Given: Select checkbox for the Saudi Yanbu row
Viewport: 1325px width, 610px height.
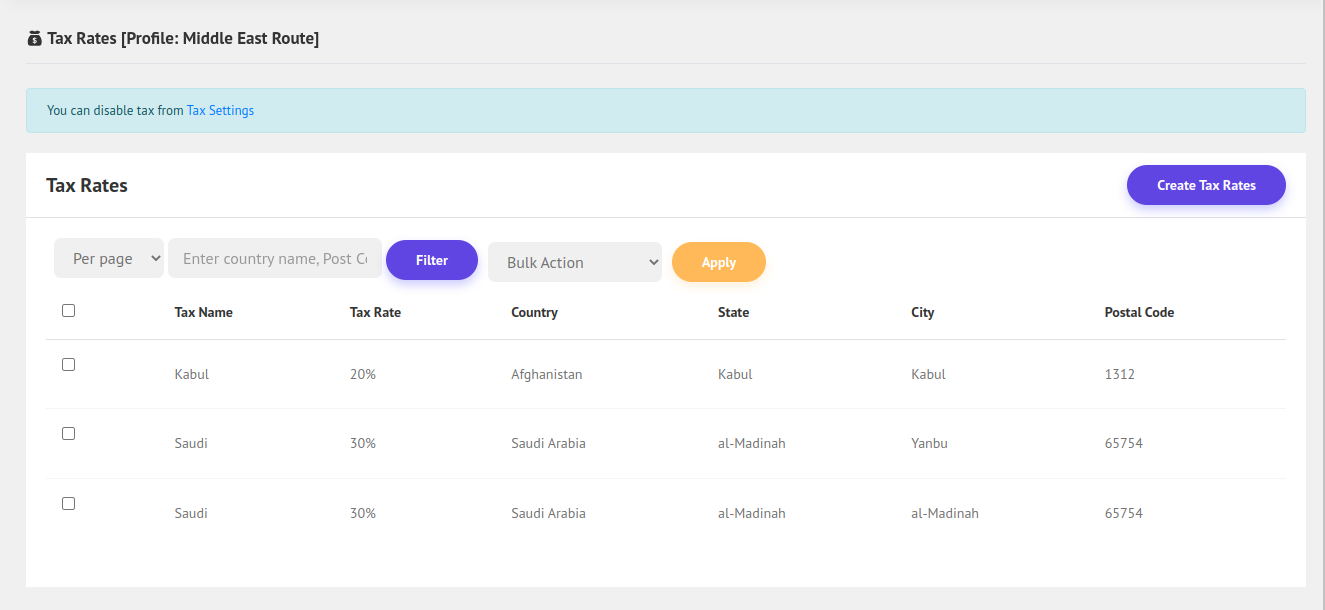Looking at the screenshot, I should (68, 434).
